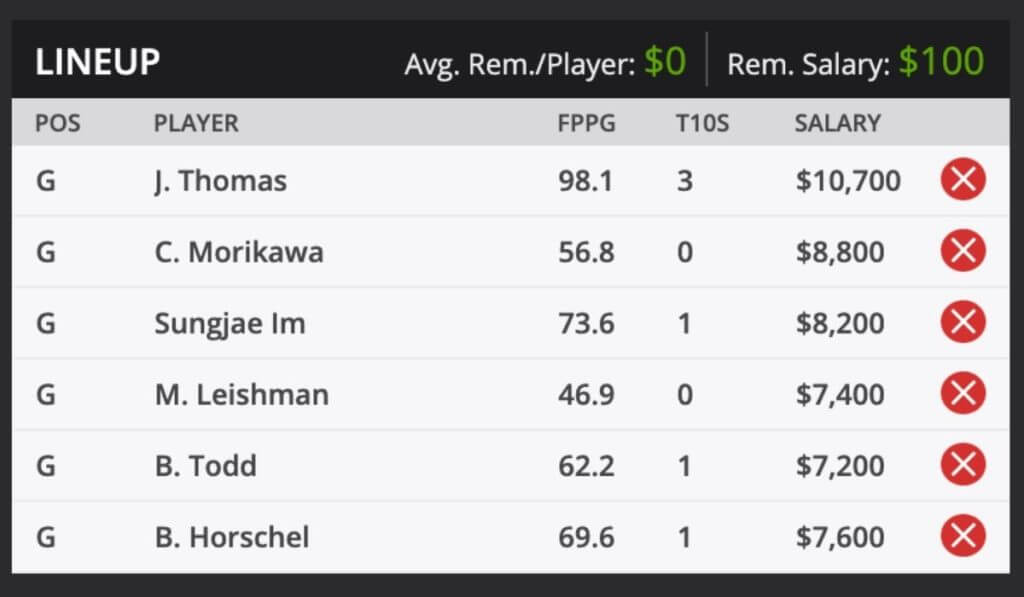
Task: Remove M. Leishman using the red X
Action: 962,394
